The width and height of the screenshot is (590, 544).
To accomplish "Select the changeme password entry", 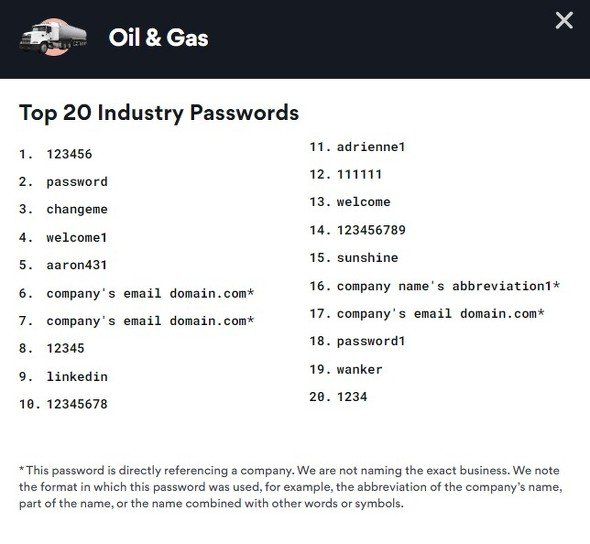I will (x=77, y=209).
